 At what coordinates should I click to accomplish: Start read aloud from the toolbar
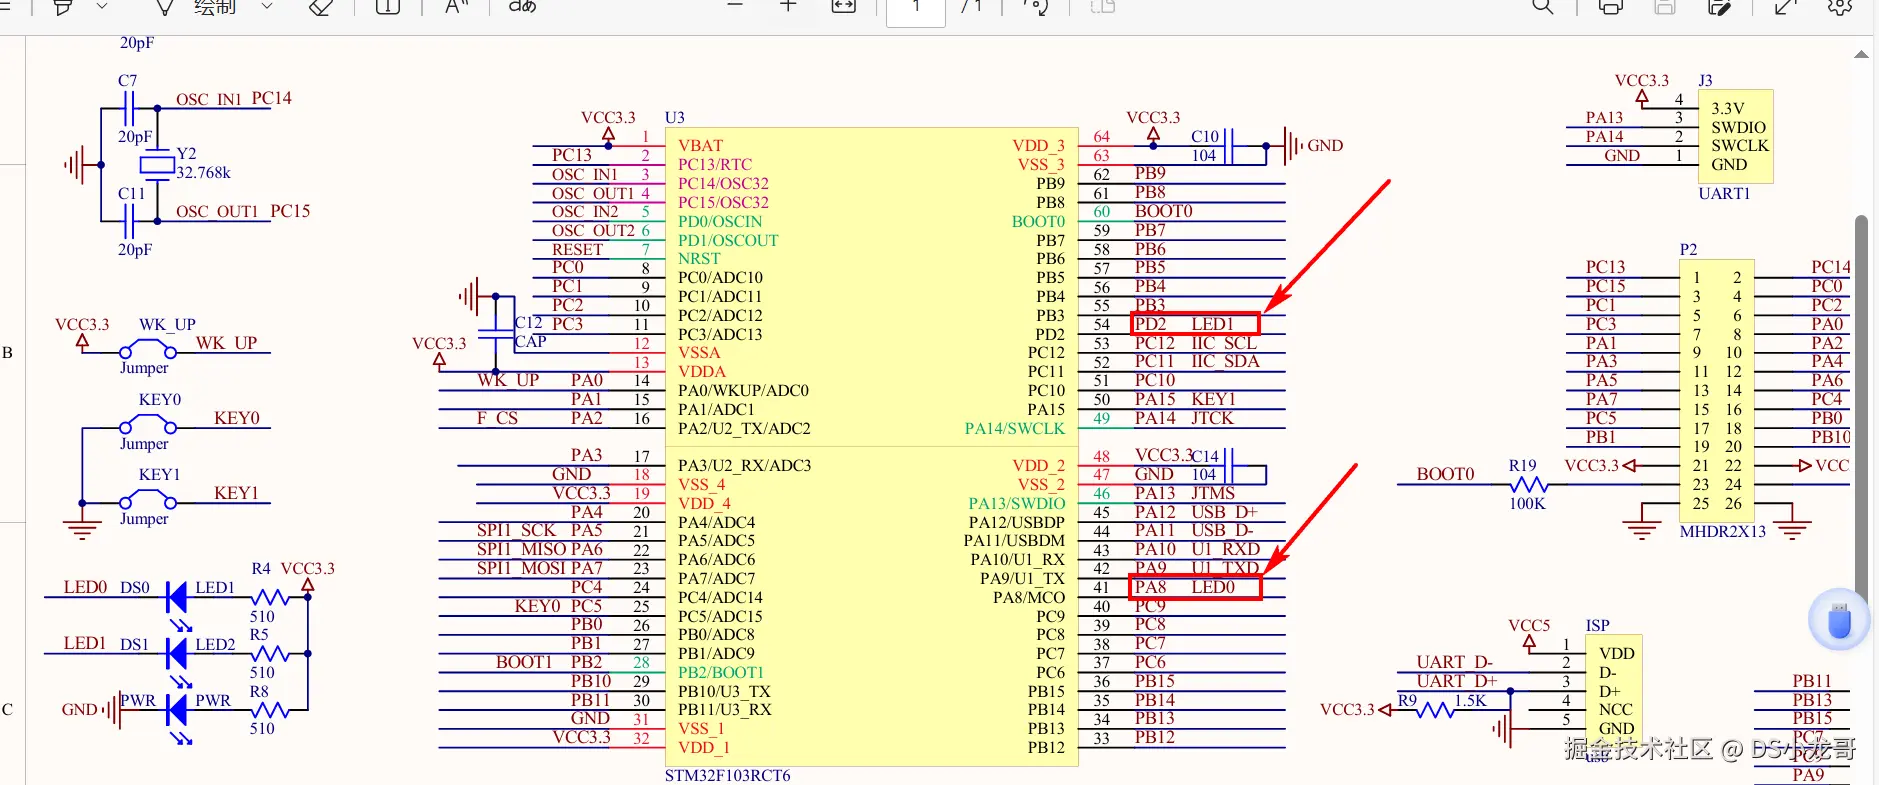click(x=457, y=7)
